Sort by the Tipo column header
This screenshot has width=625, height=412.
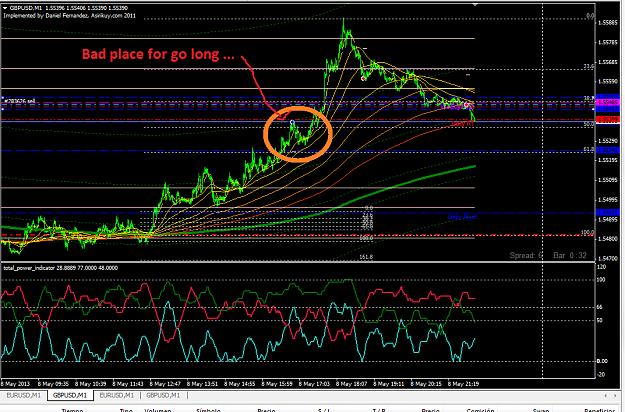point(126,410)
